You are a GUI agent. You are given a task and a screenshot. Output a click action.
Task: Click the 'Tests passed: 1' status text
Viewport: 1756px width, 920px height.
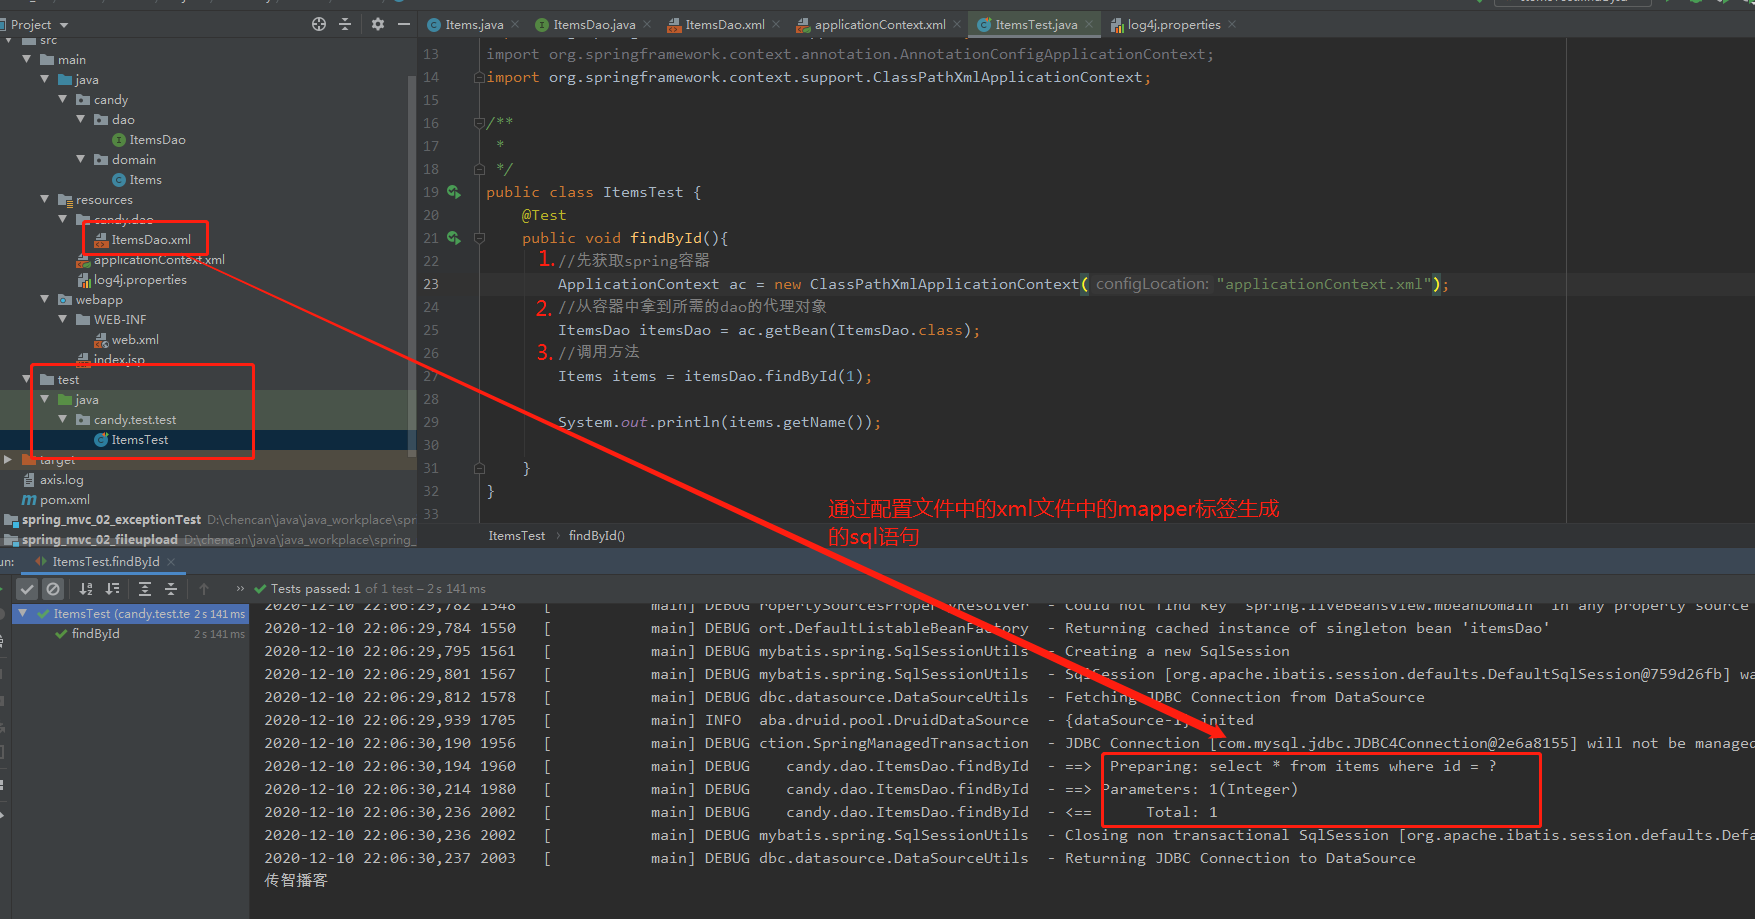(x=315, y=589)
